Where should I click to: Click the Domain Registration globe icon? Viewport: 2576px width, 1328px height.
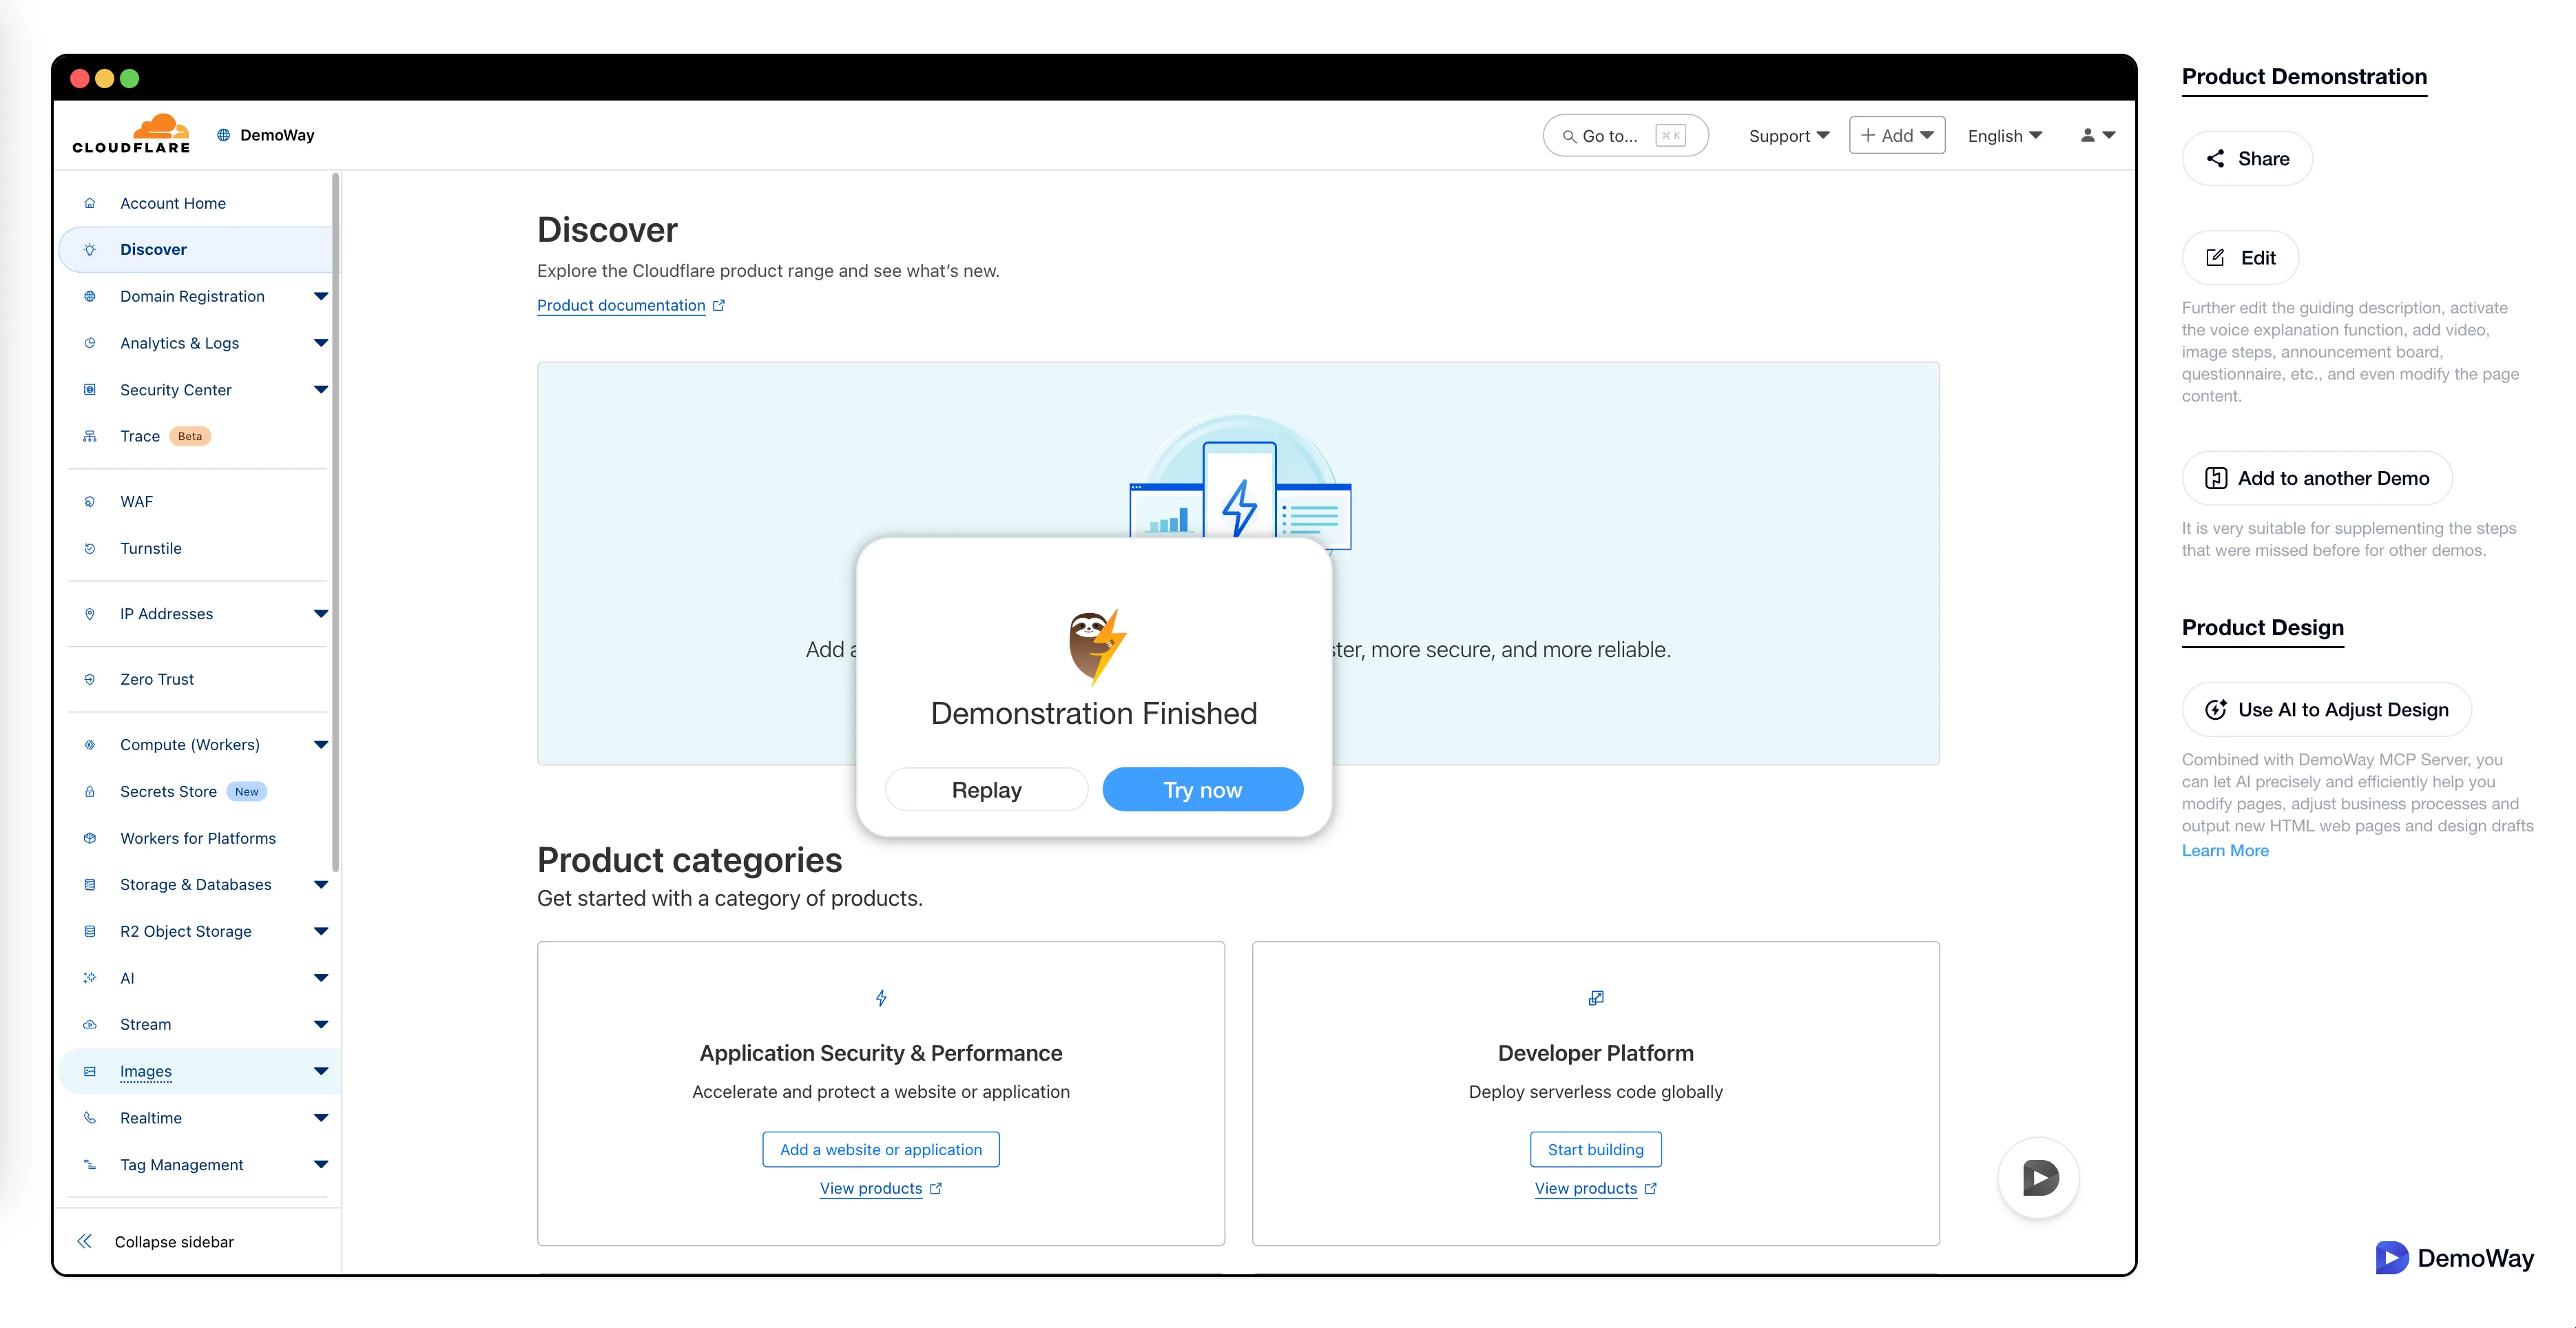tap(90, 296)
